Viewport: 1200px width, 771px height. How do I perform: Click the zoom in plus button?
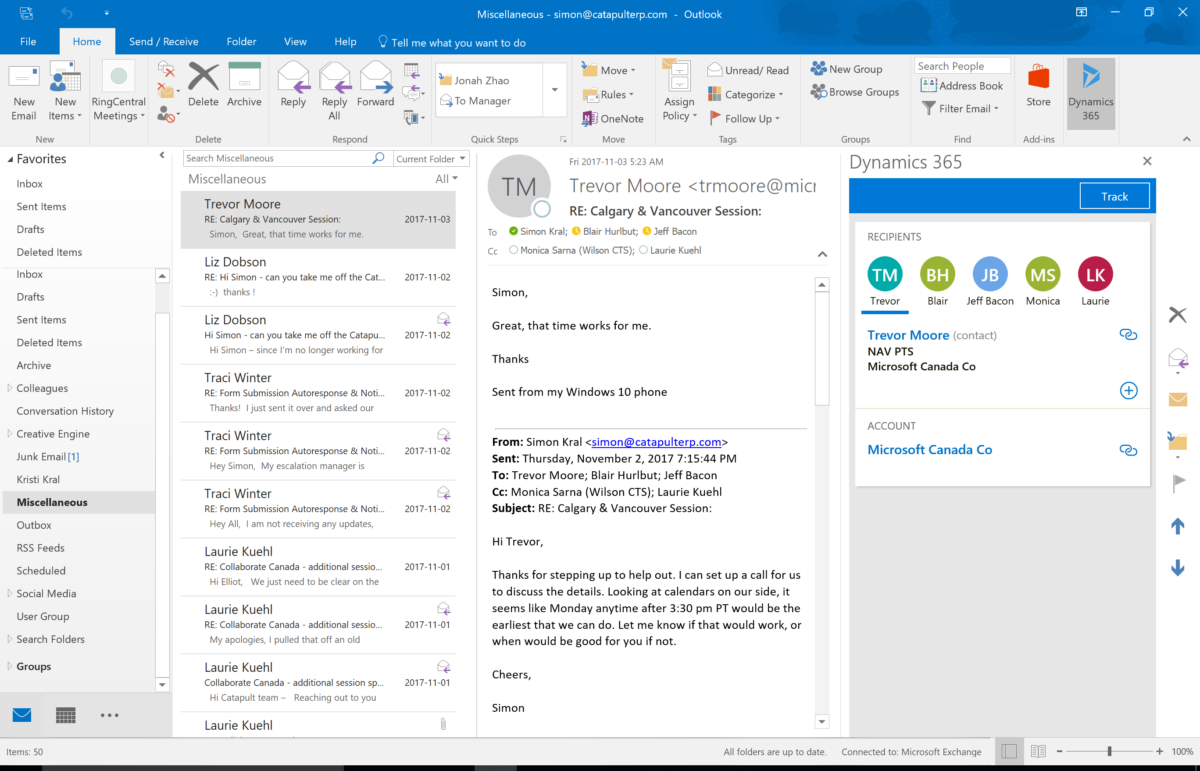coord(1158,751)
